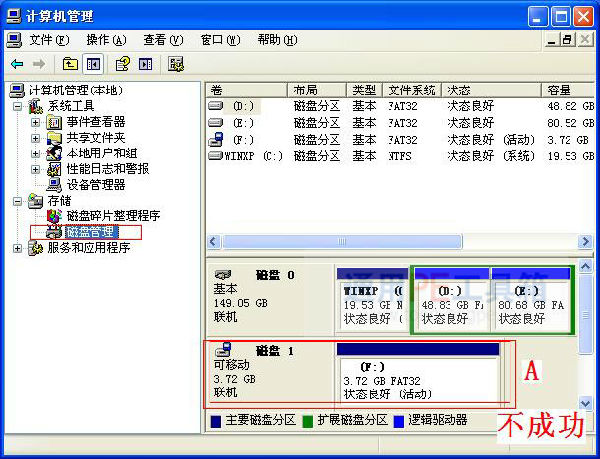Click the forward arrow toolbar icon

point(39,64)
